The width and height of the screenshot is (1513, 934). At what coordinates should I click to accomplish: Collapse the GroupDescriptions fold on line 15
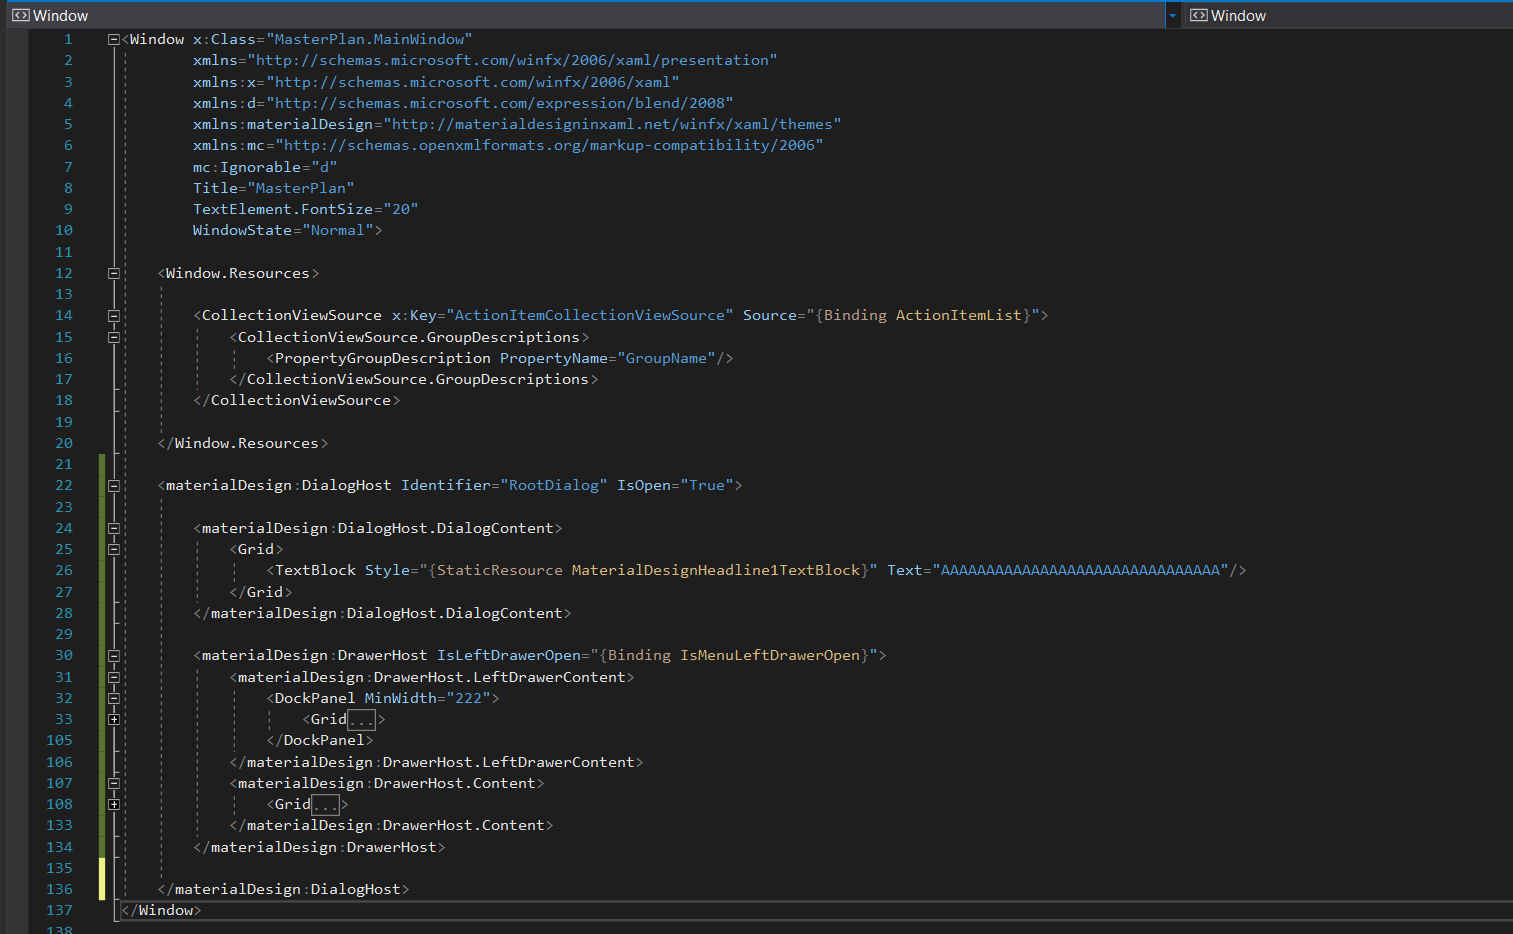(113, 337)
